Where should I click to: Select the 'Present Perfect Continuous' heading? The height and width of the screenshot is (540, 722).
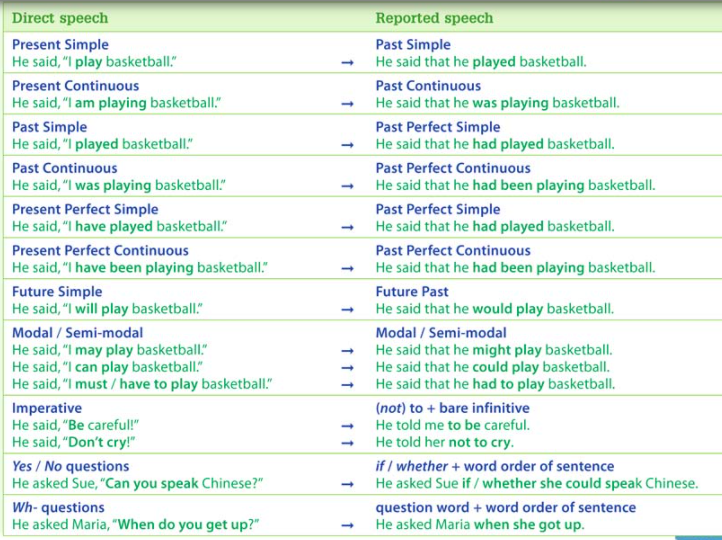(x=100, y=250)
